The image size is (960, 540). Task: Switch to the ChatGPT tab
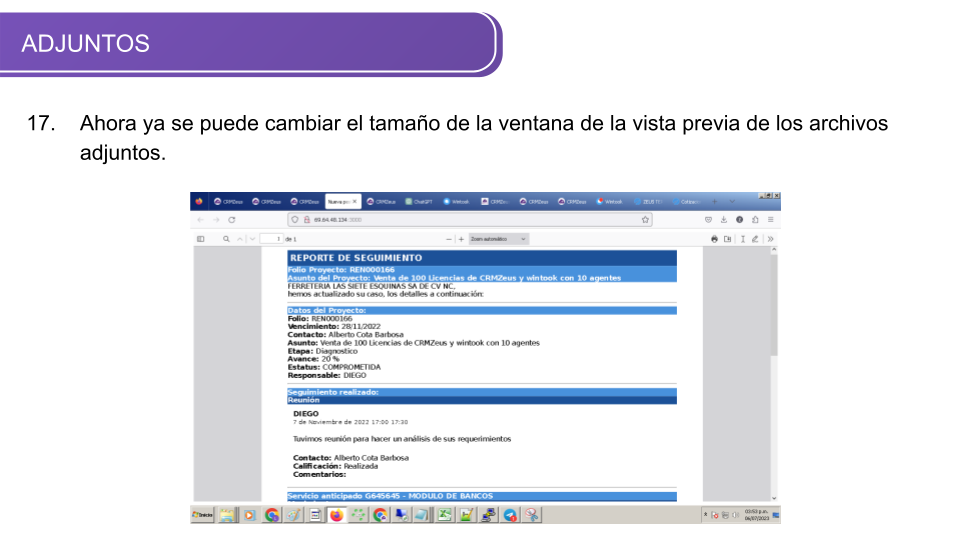(419, 201)
